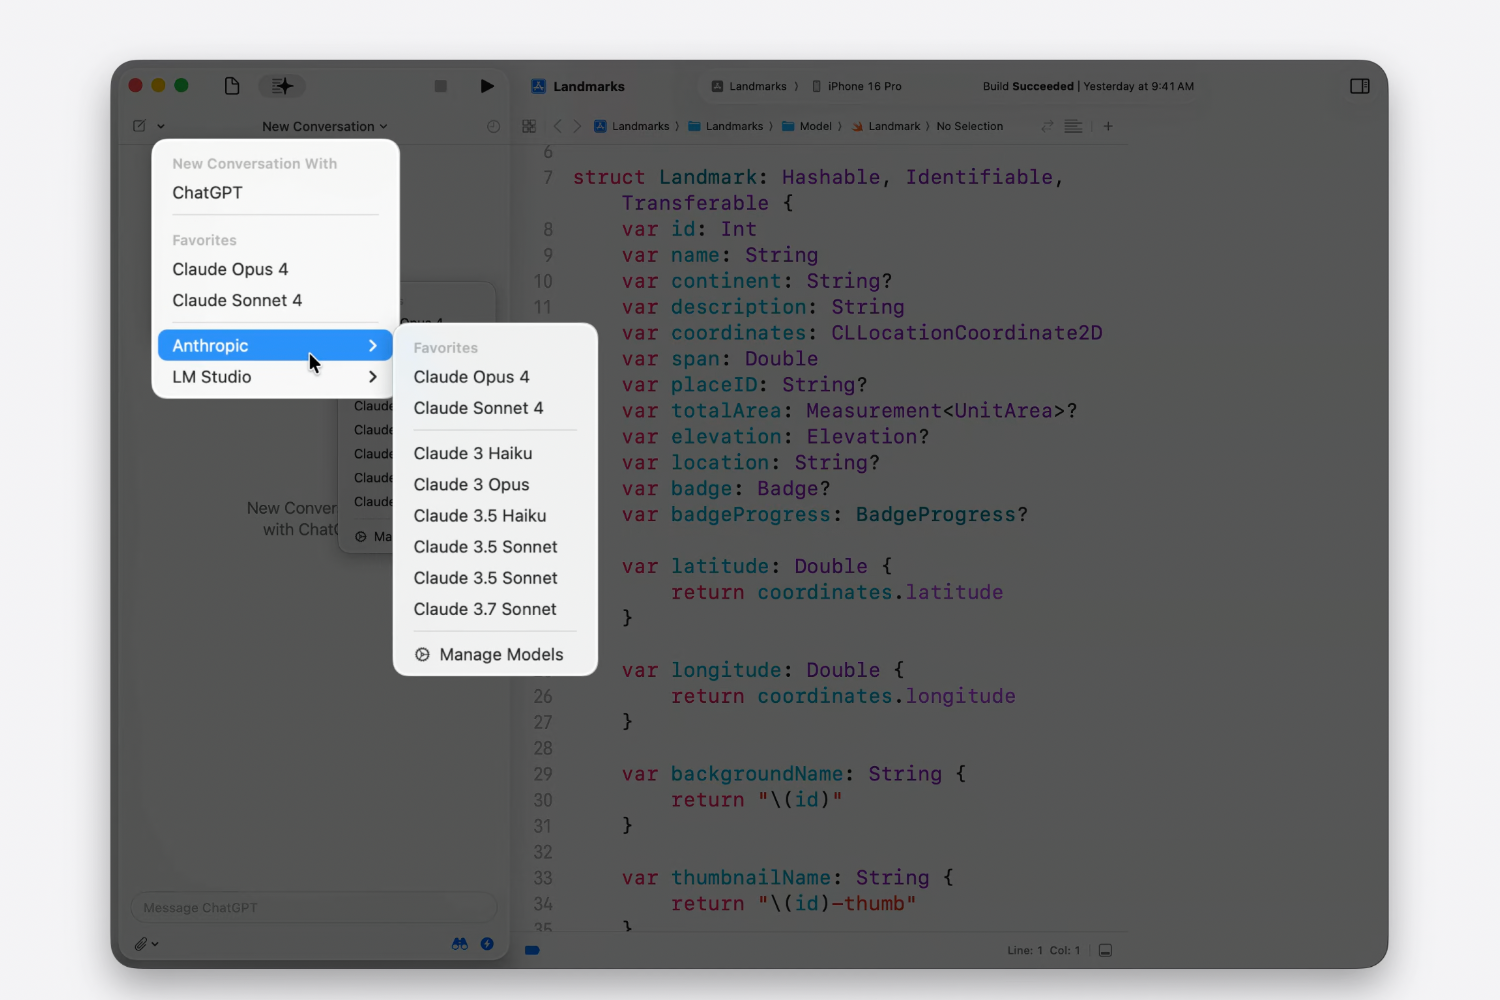Go forward with the right arrow in jump bar
Screen dimensions: 1500x1000
click(x=577, y=126)
